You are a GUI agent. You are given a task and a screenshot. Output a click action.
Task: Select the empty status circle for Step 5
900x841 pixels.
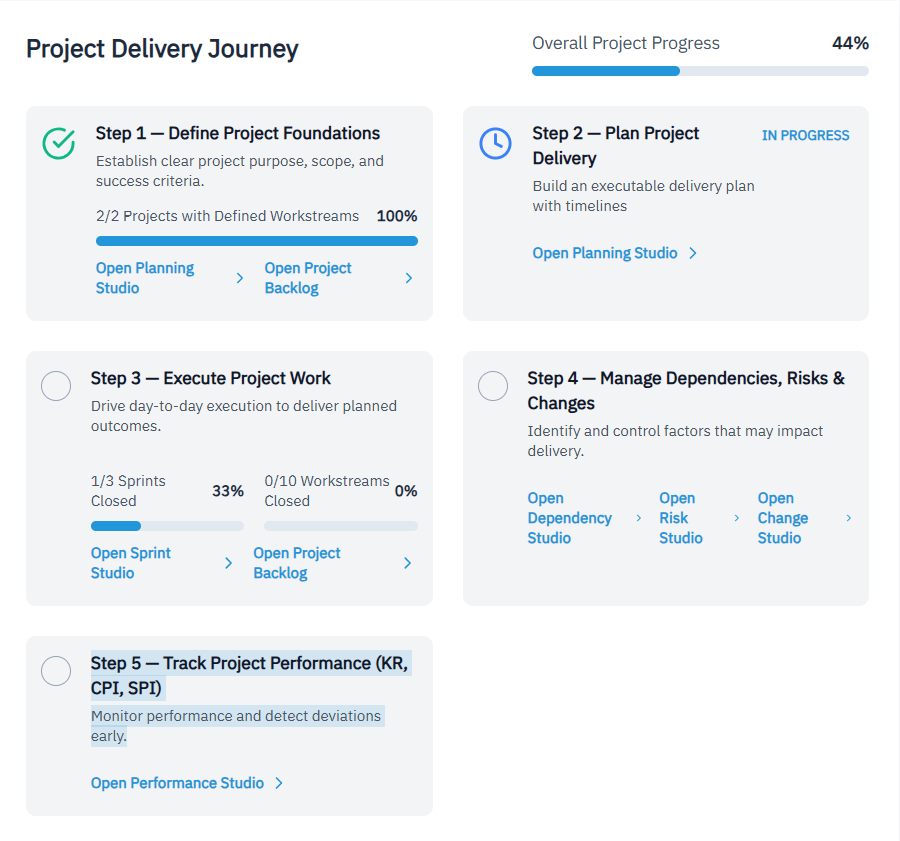(x=56, y=671)
